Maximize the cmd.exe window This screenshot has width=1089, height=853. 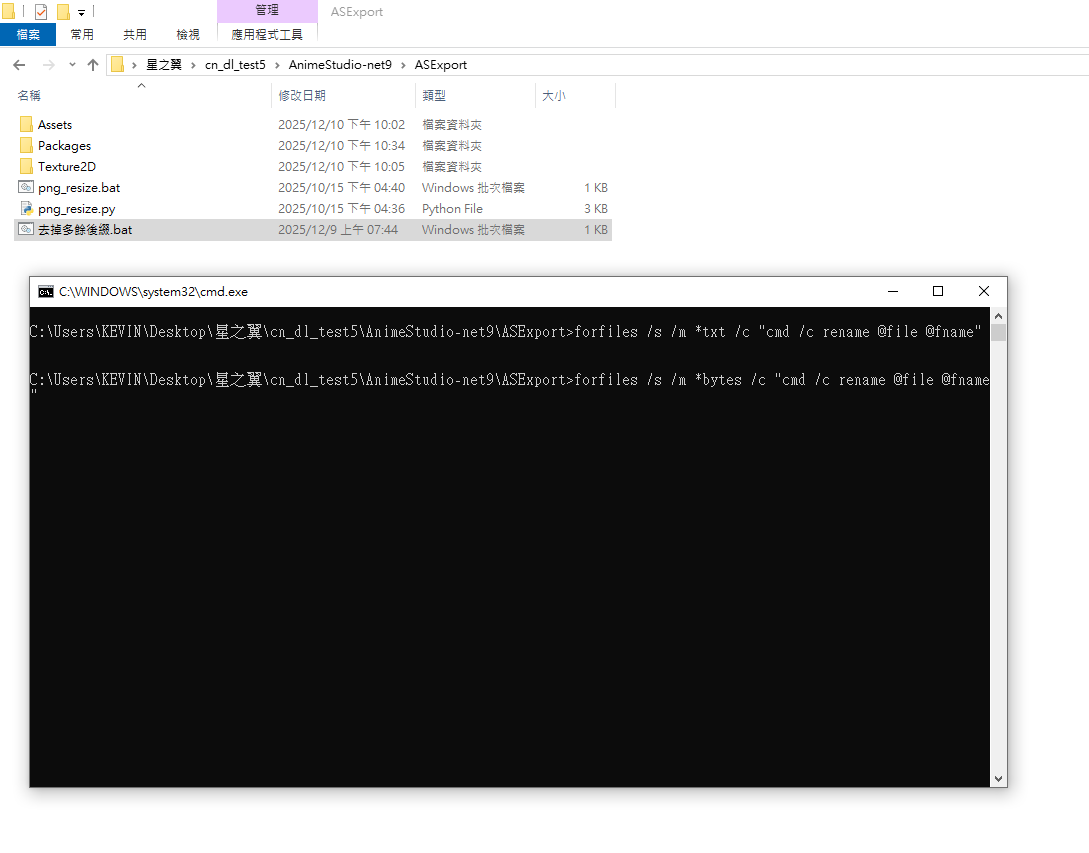pos(938,291)
